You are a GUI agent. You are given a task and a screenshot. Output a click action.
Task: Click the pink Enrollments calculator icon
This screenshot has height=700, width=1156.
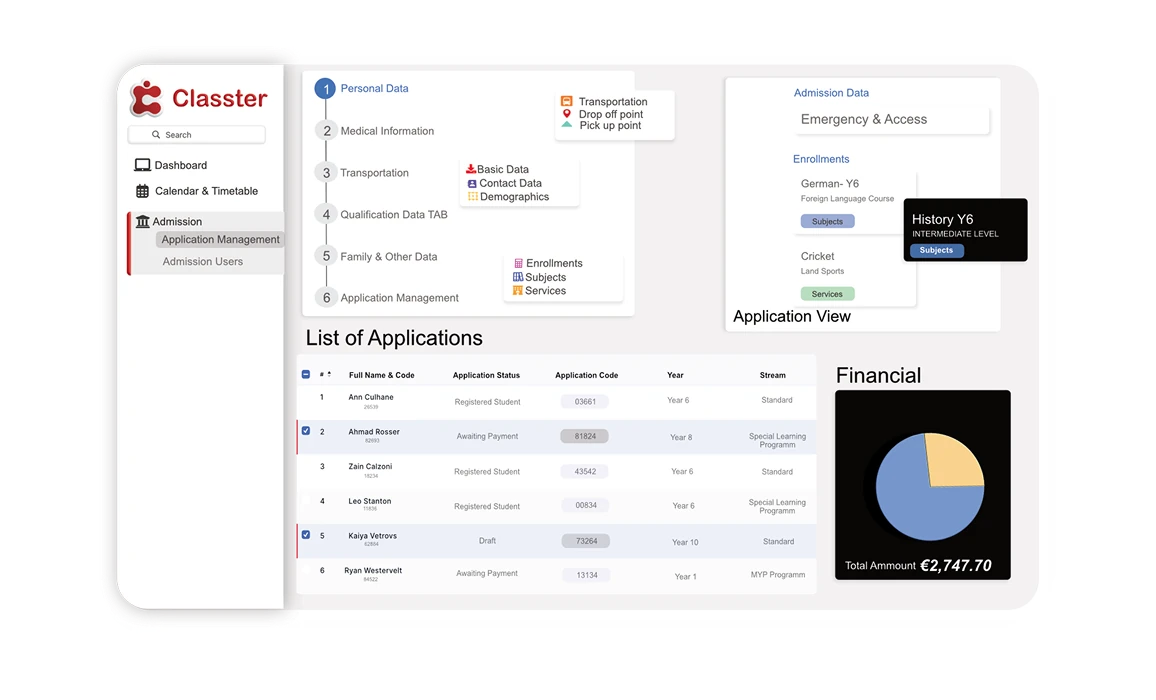(x=518, y=263)
